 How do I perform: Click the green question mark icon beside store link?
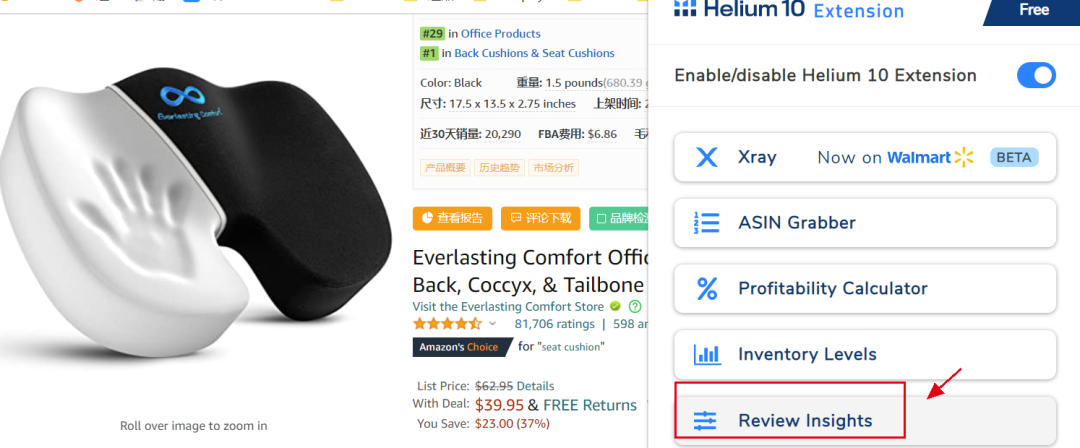click(635, 307)
